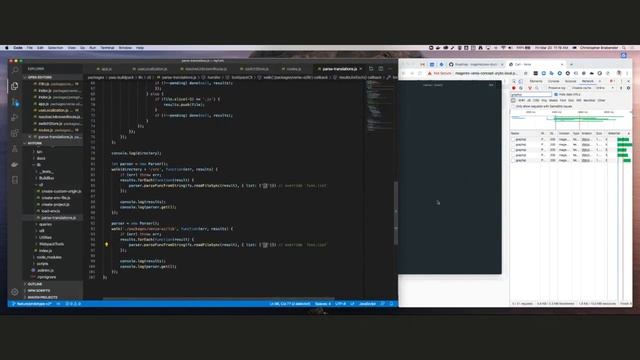This screenshot has height=360, width=640.
Task: Expand the bin folder in explorer
Action: (x=39, y=151)
